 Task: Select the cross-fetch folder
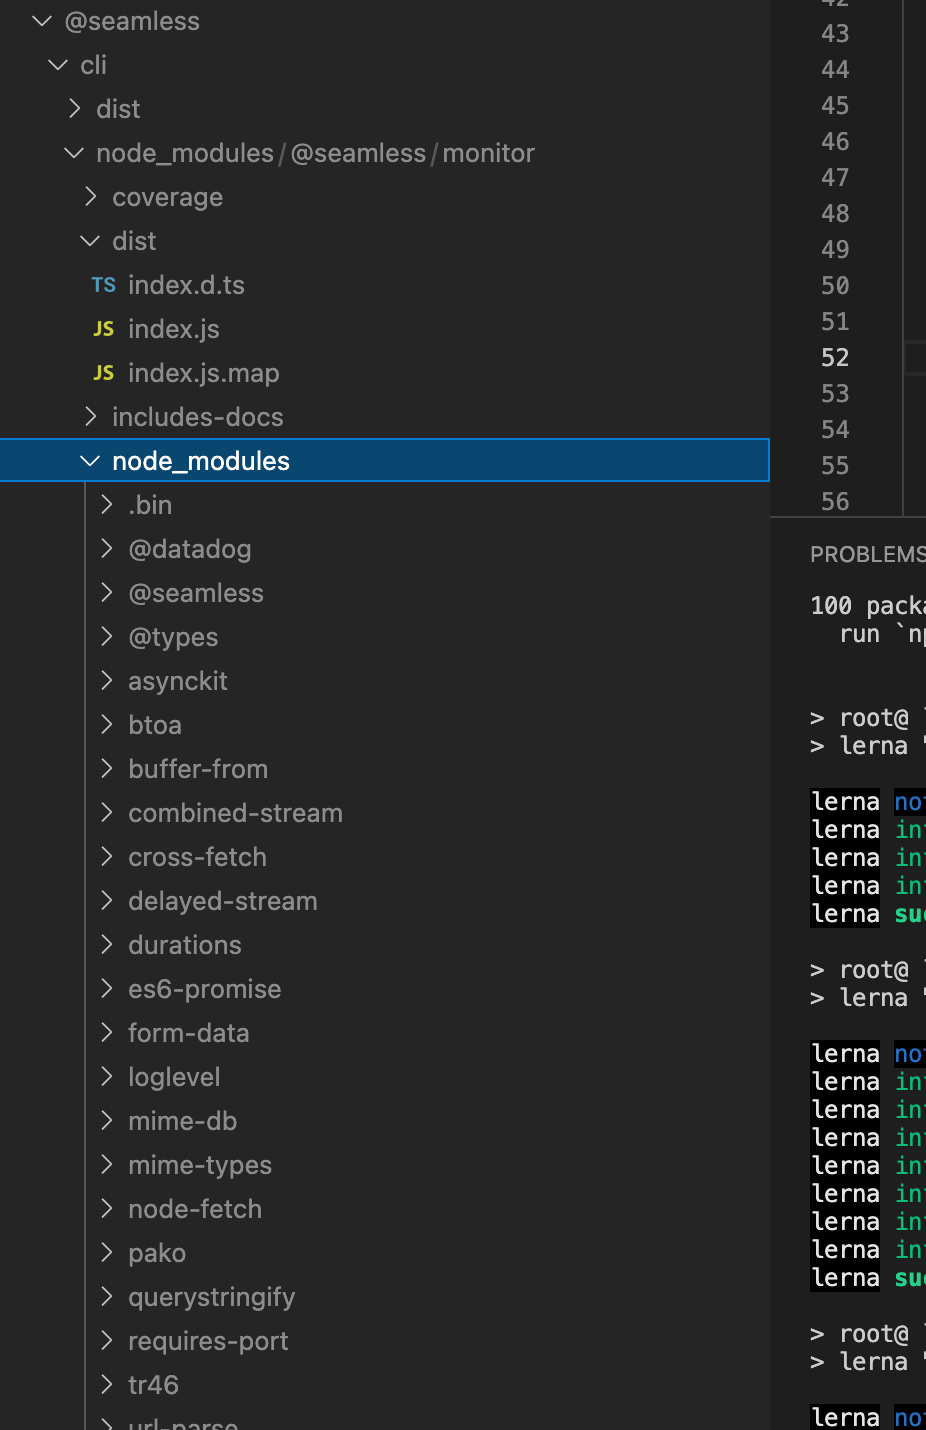[197, 857]
